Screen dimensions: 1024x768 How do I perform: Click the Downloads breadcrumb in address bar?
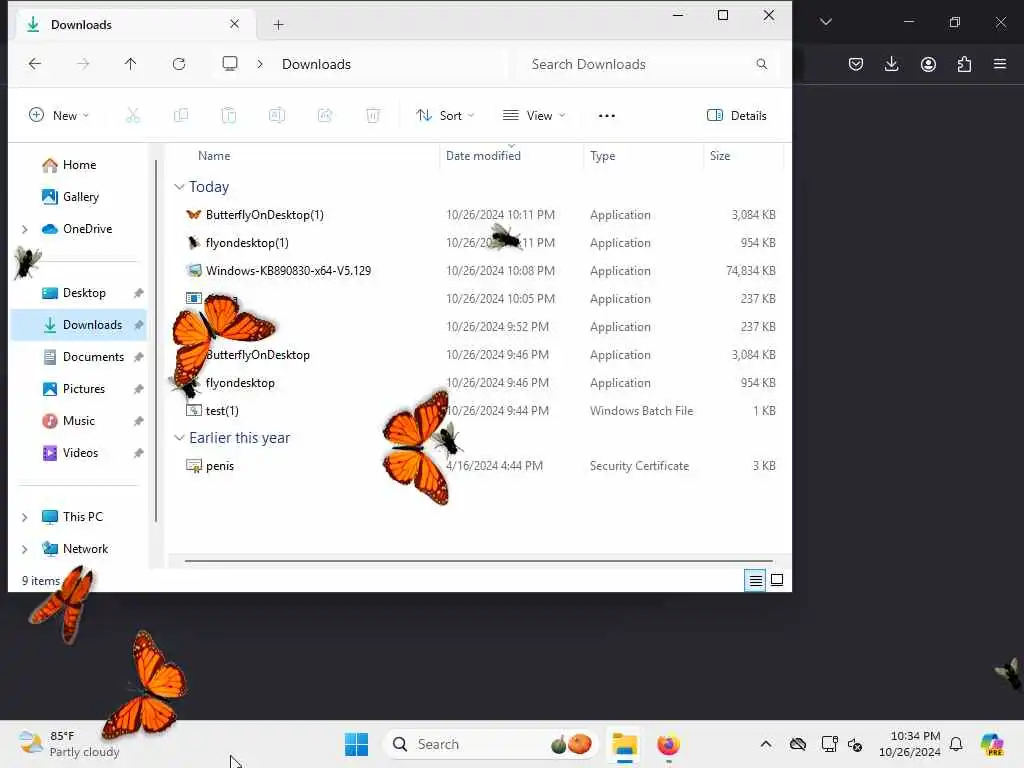click(x=316, y=64)
